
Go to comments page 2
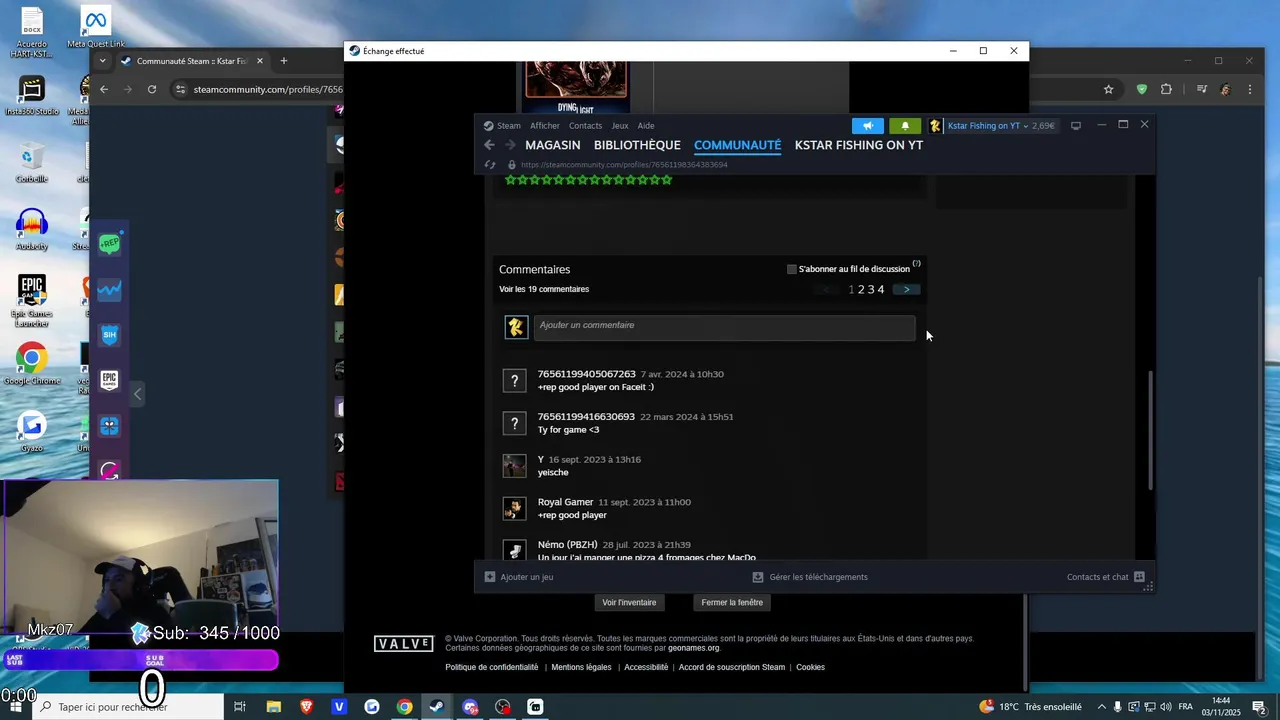(x=861, y=290)
